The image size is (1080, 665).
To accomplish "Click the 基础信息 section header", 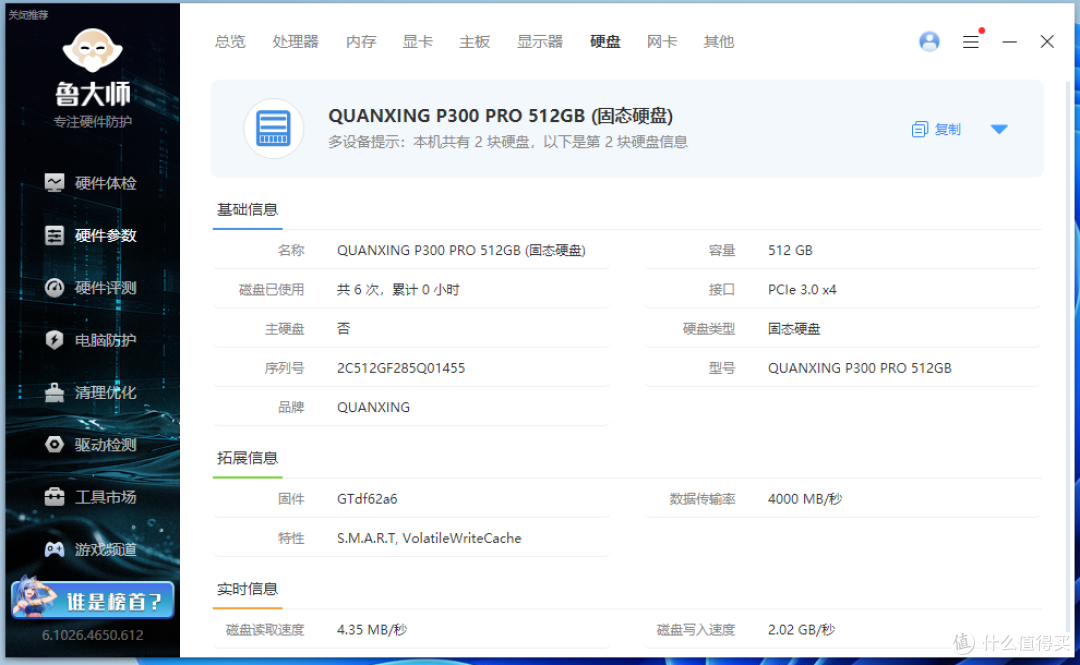I will pos(247,209).
